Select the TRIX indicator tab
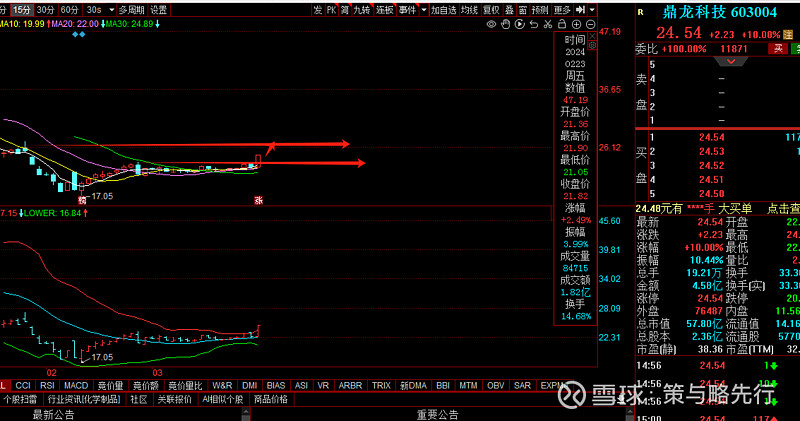Image resolution: width=800 pixels, height=421 pixels. [381, 386]
